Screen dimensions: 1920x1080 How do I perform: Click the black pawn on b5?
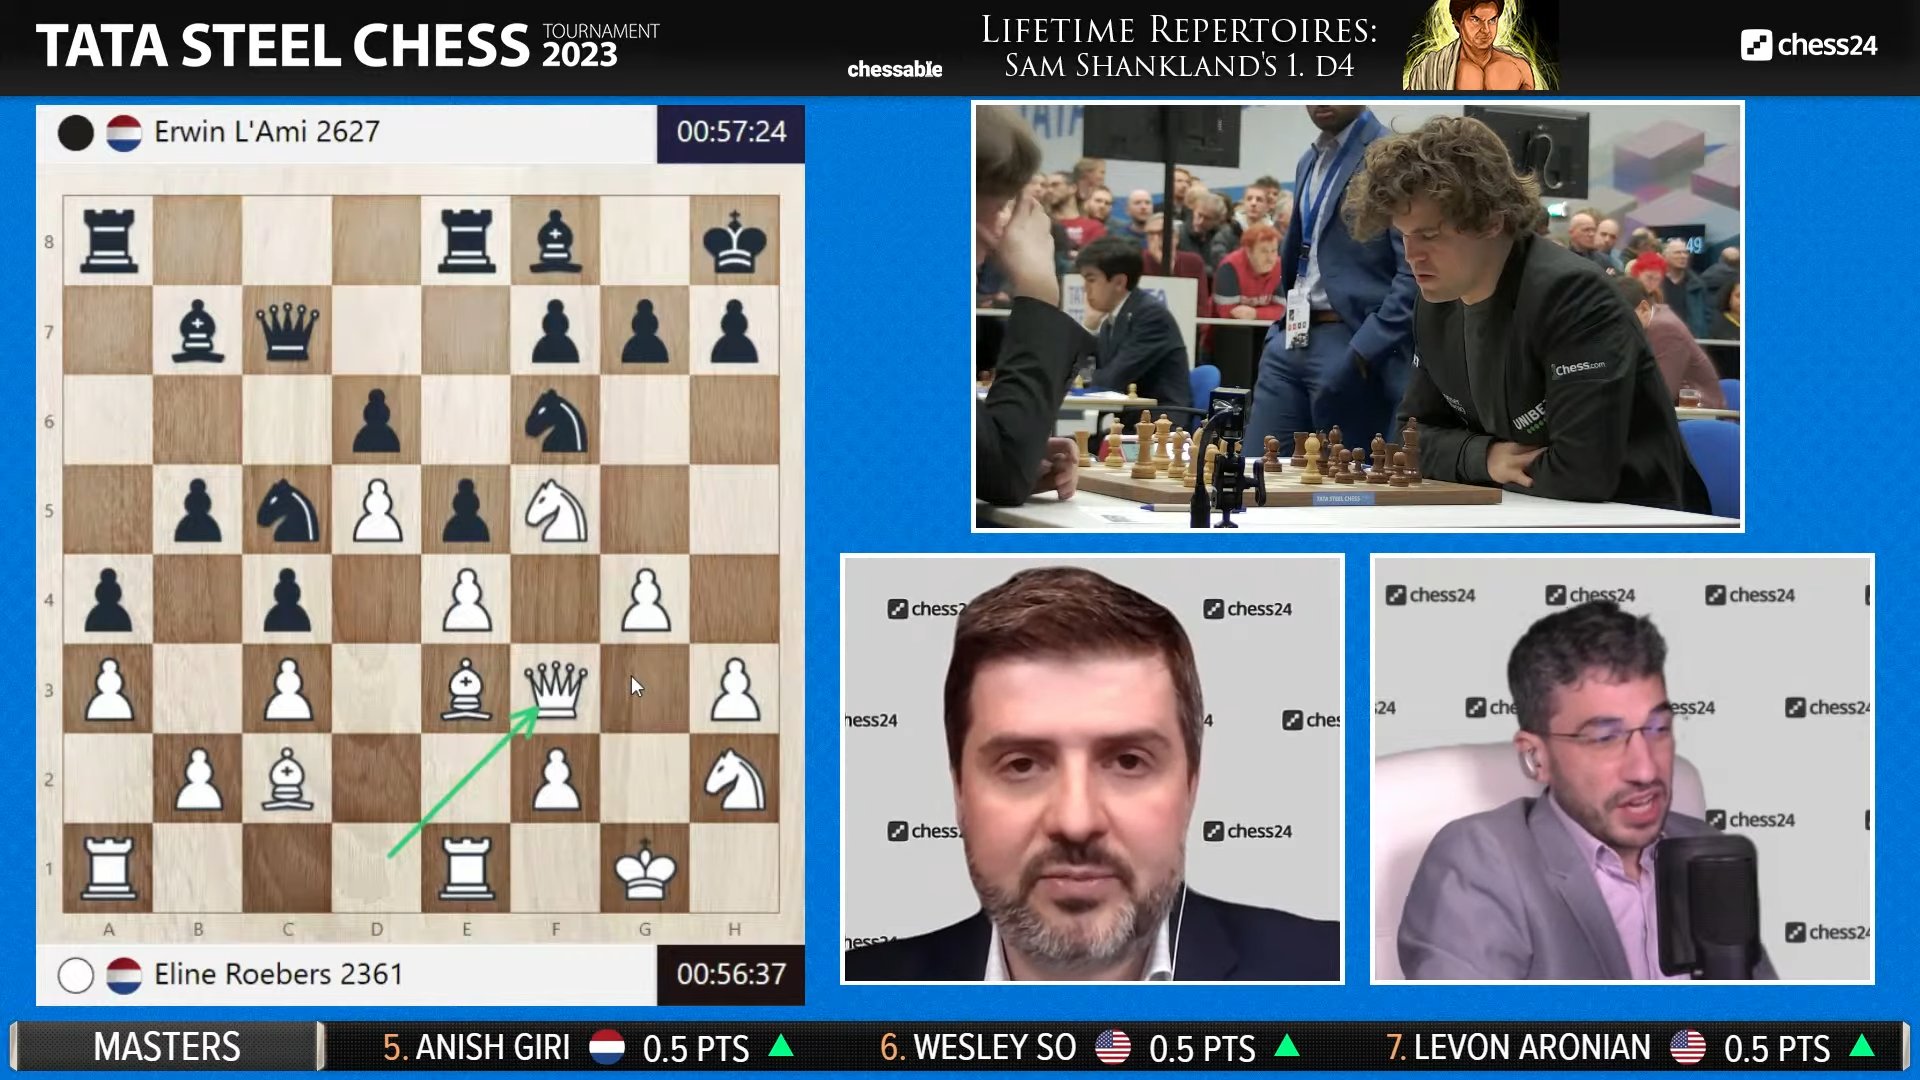[198, 510]
